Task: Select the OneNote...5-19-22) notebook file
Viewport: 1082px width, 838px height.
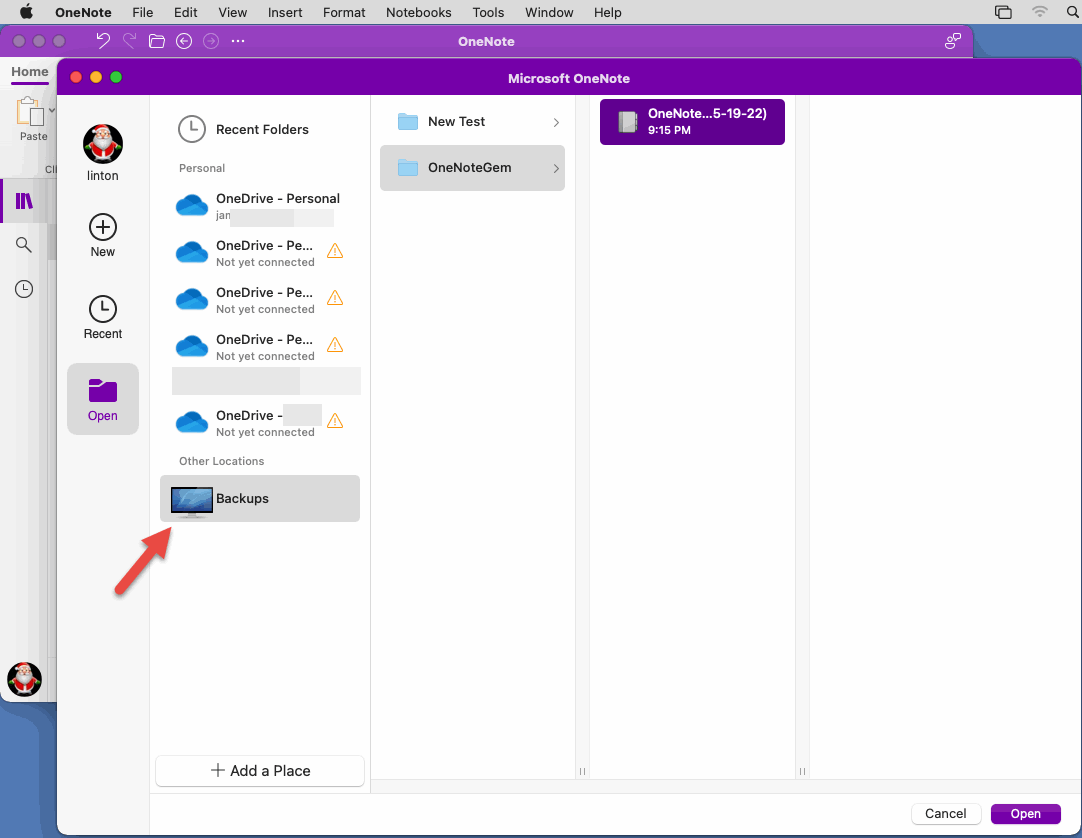Action: (692, 121)
